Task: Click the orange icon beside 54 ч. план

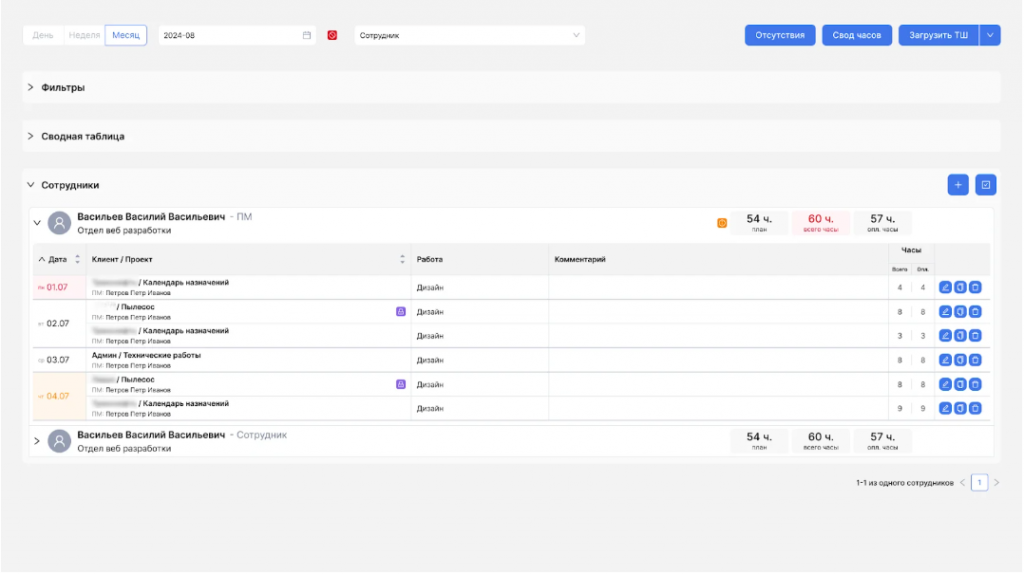Action: [x=722, y=223]
